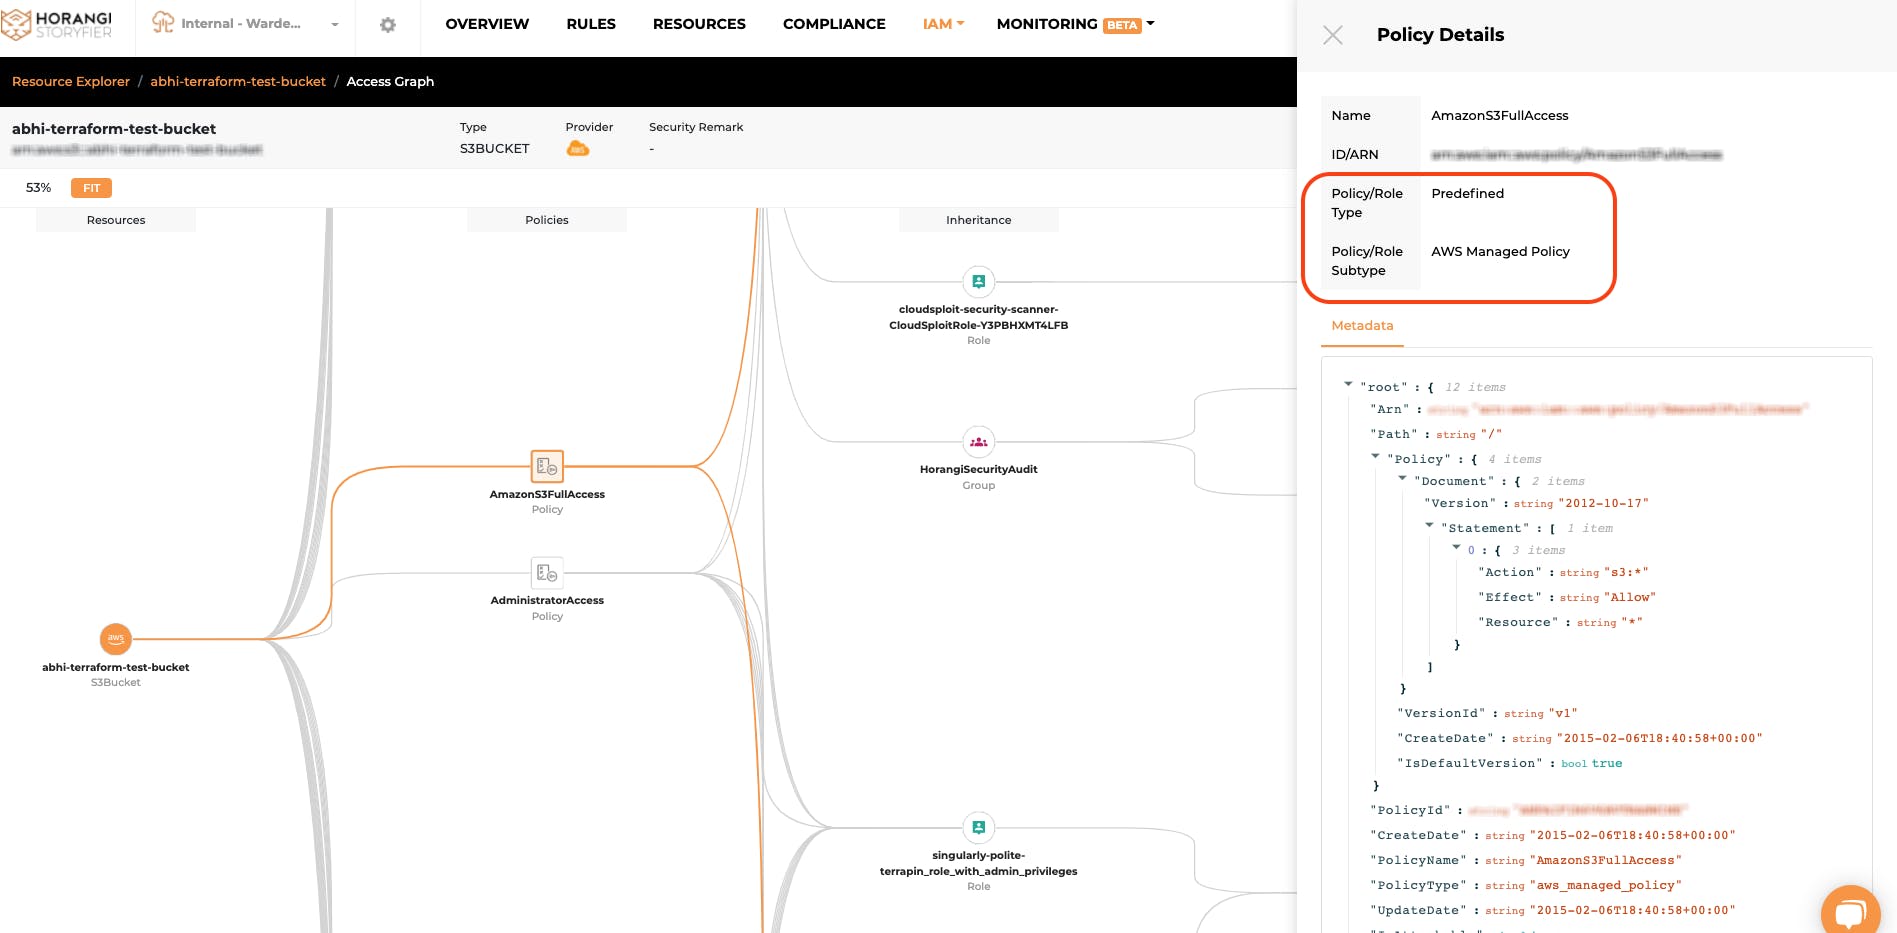Click the S3BUCKET type value
The width and height of the screenshot is (1897, 933).
pyautogui.click(x=494, y=149)
